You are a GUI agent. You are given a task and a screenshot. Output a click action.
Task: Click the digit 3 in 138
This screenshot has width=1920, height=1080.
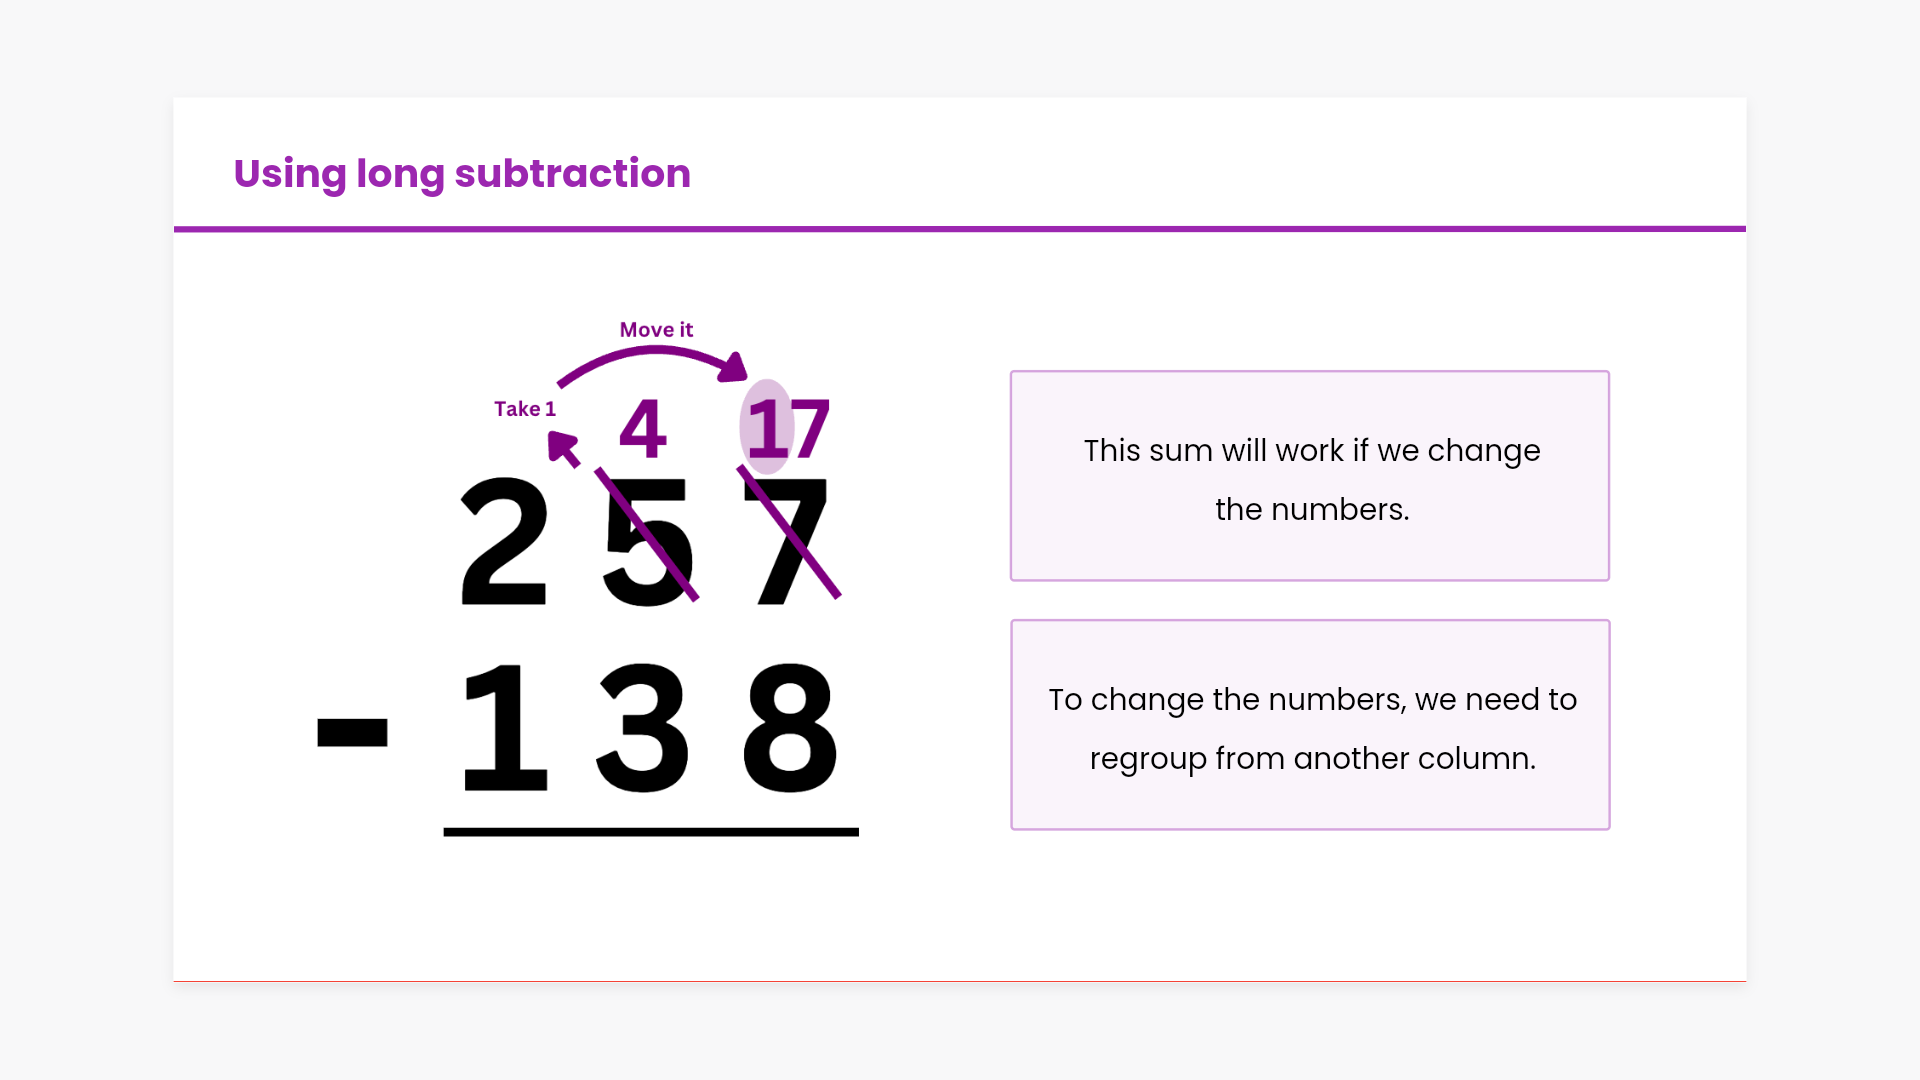(x=642, y=727)
